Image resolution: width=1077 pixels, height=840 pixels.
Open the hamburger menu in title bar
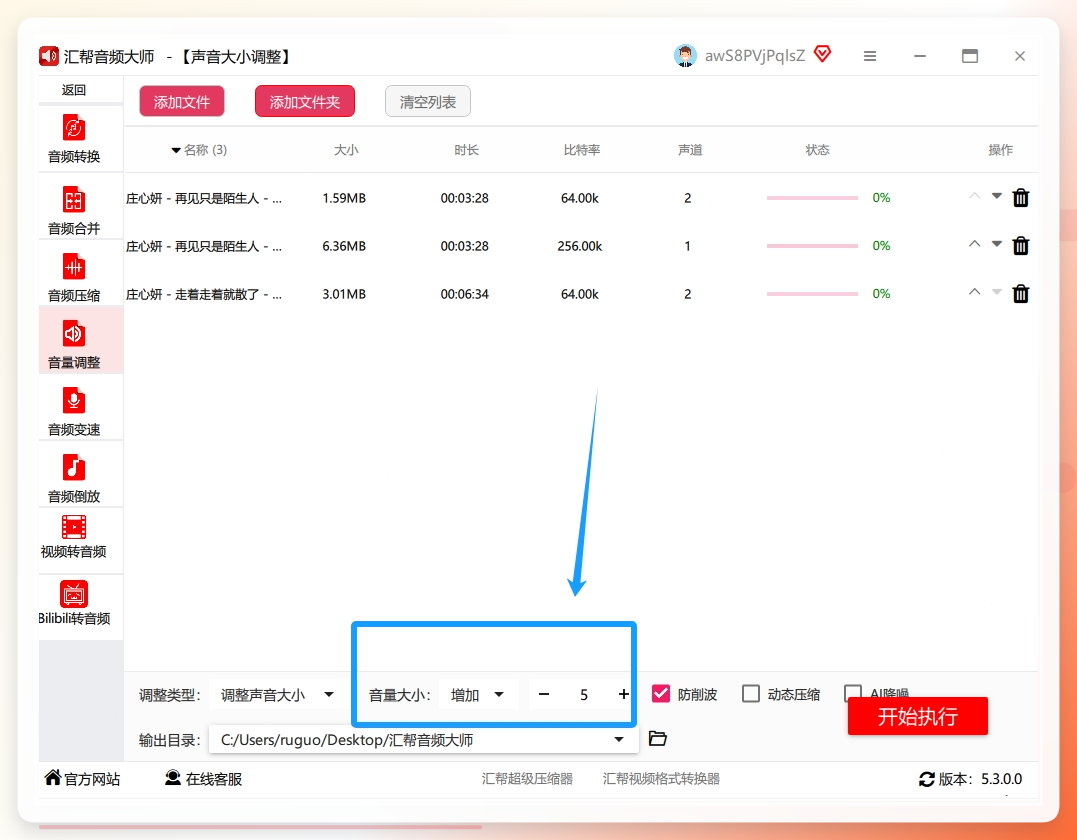870,56
